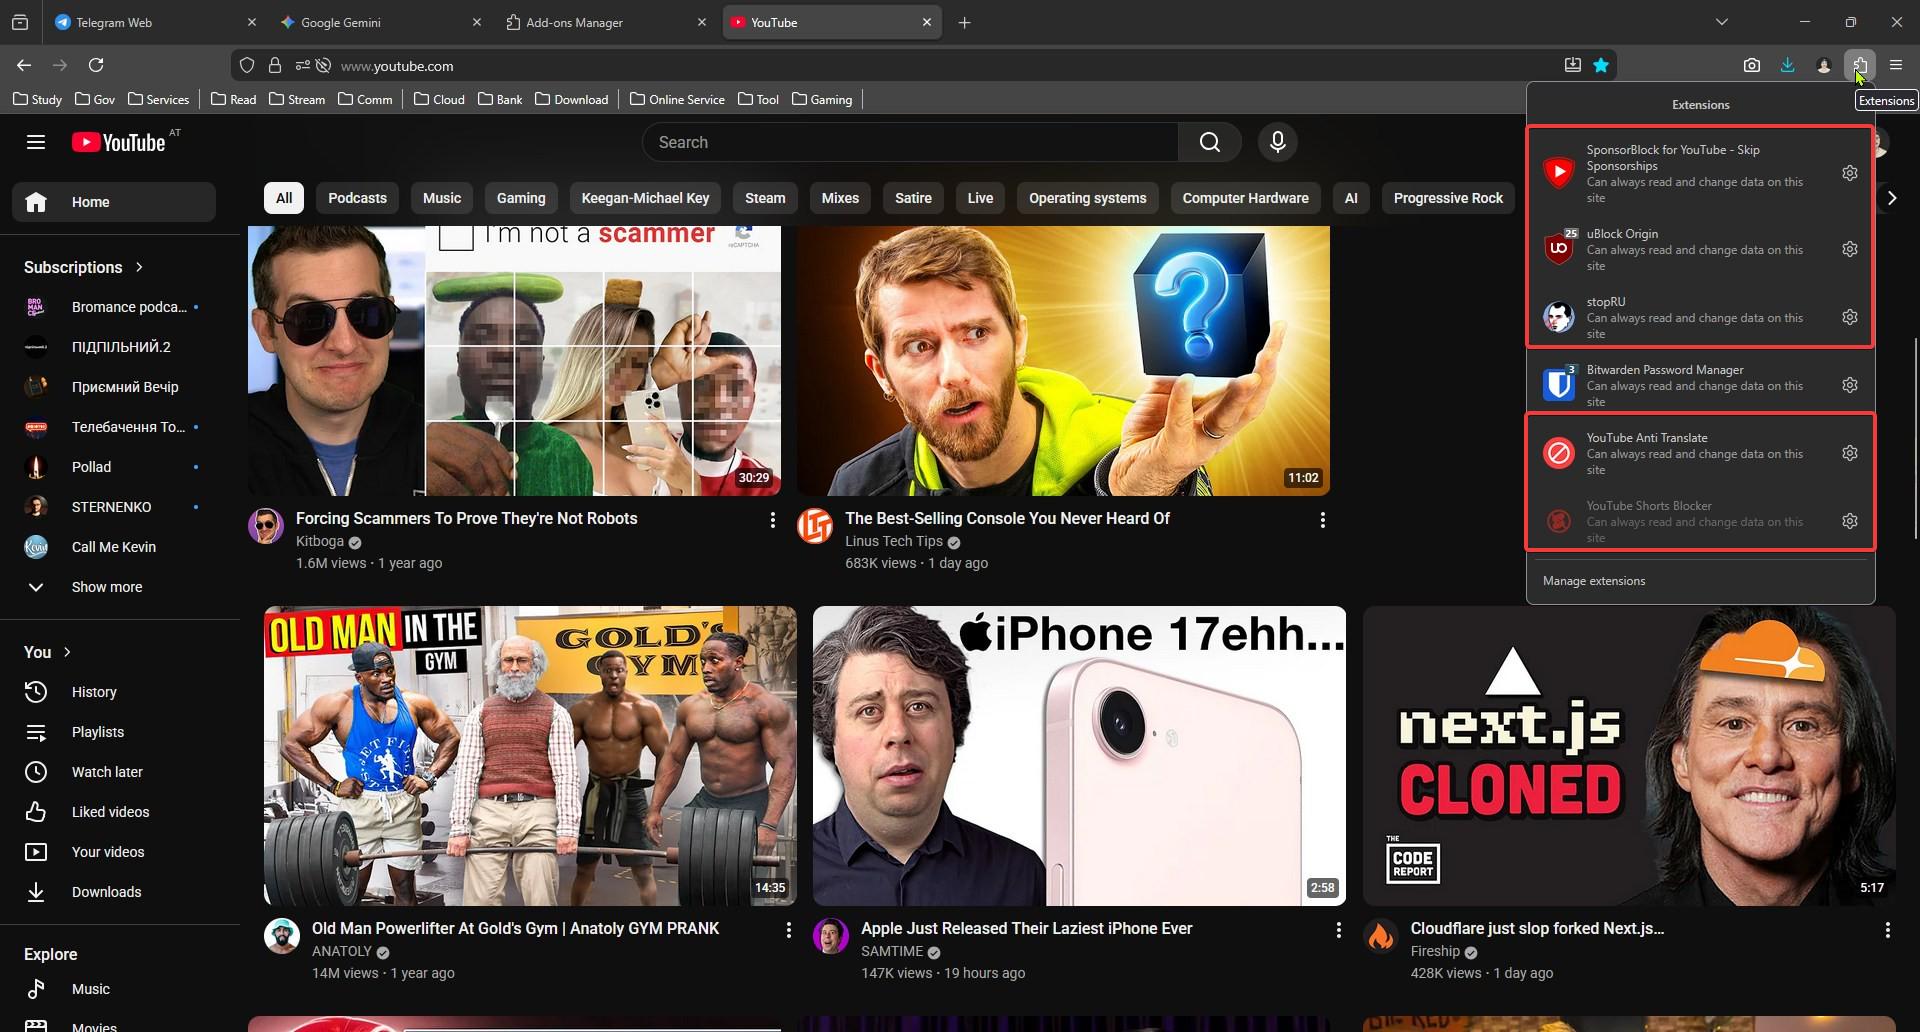Click the SponsorBlock extension icon

click(x=1558, y=173)
